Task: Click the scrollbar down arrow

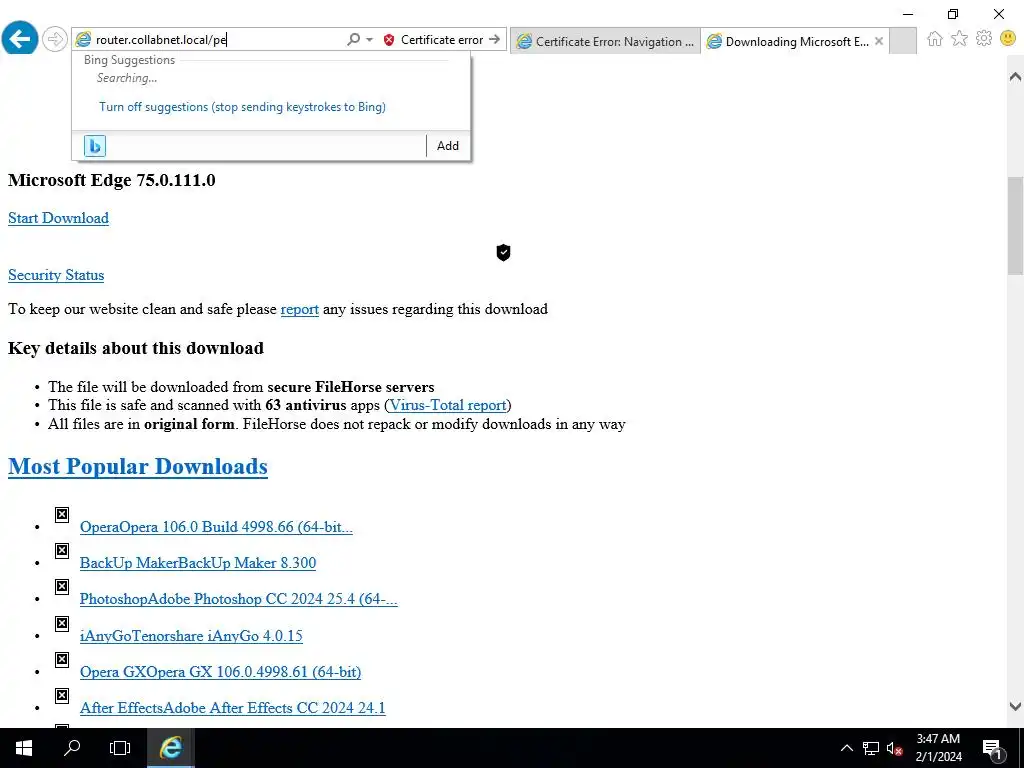Action: pos(1015,706)
